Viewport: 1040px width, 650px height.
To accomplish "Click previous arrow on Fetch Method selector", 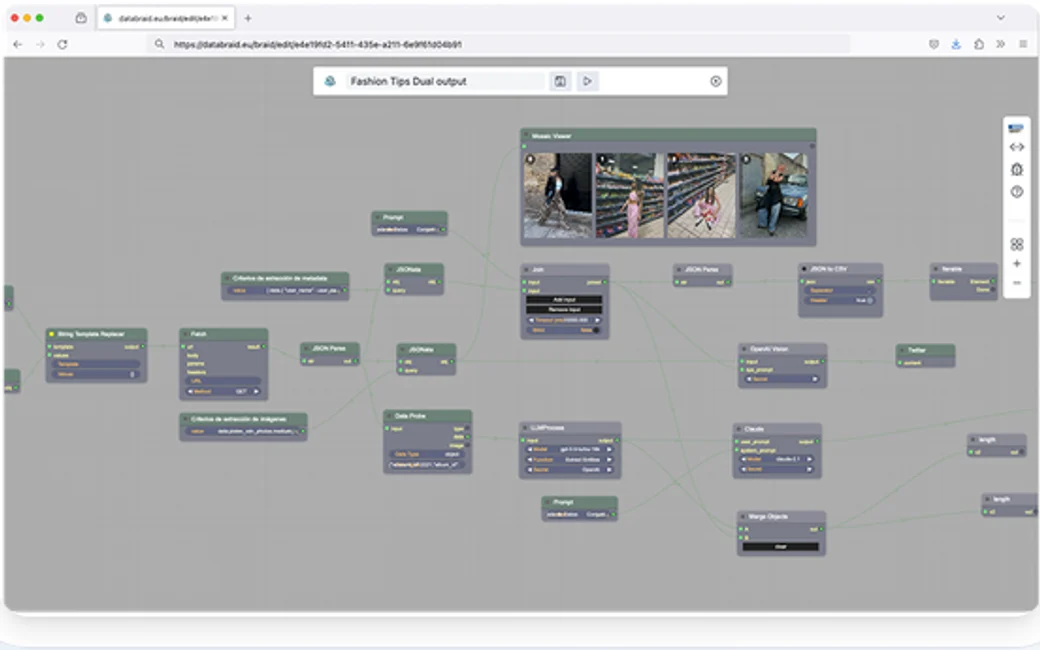I will 190,391.
